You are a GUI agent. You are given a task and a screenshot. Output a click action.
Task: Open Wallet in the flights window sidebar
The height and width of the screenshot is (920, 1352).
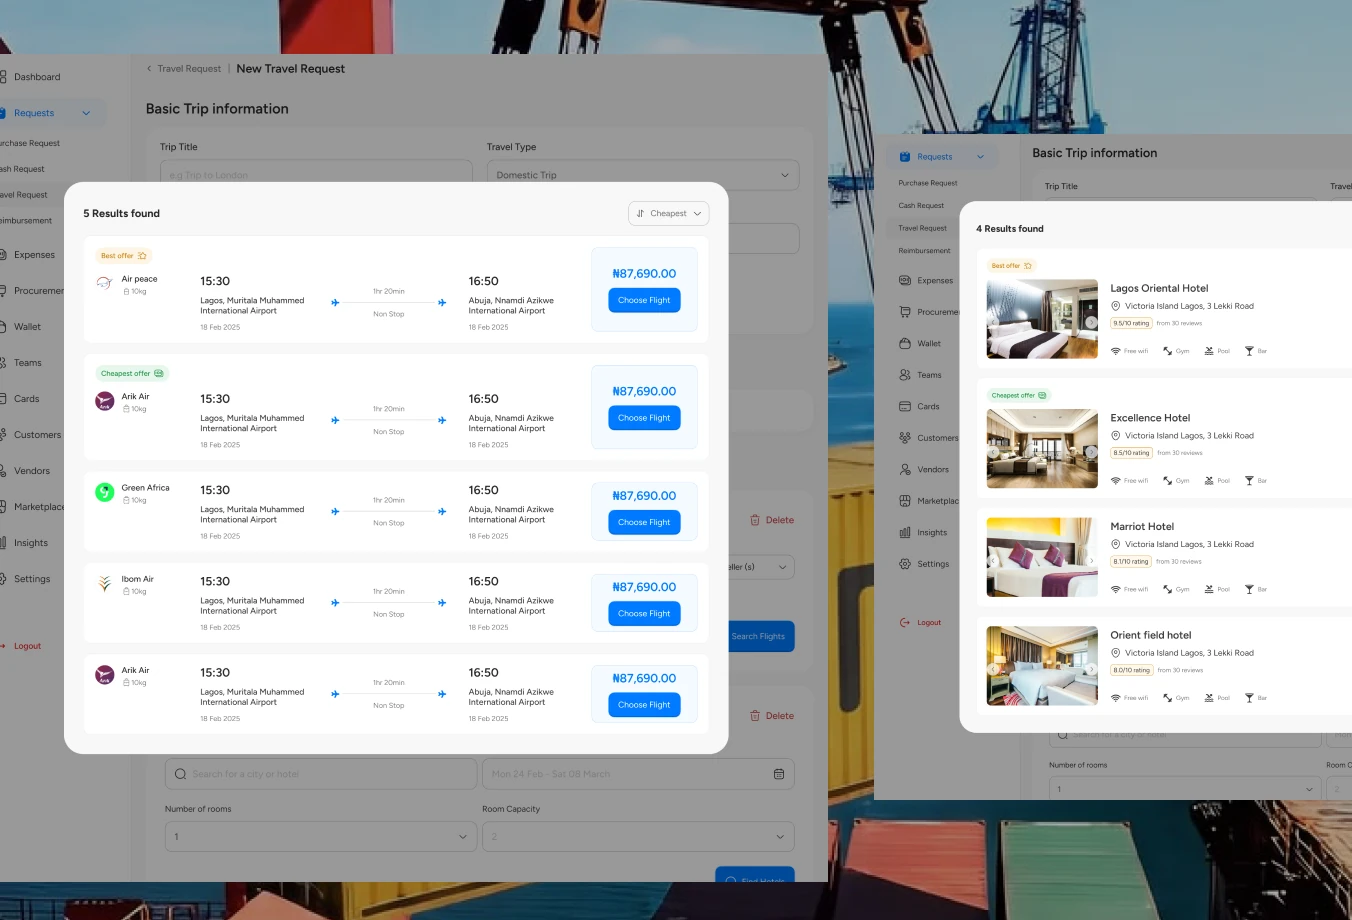tap(27, 327)
